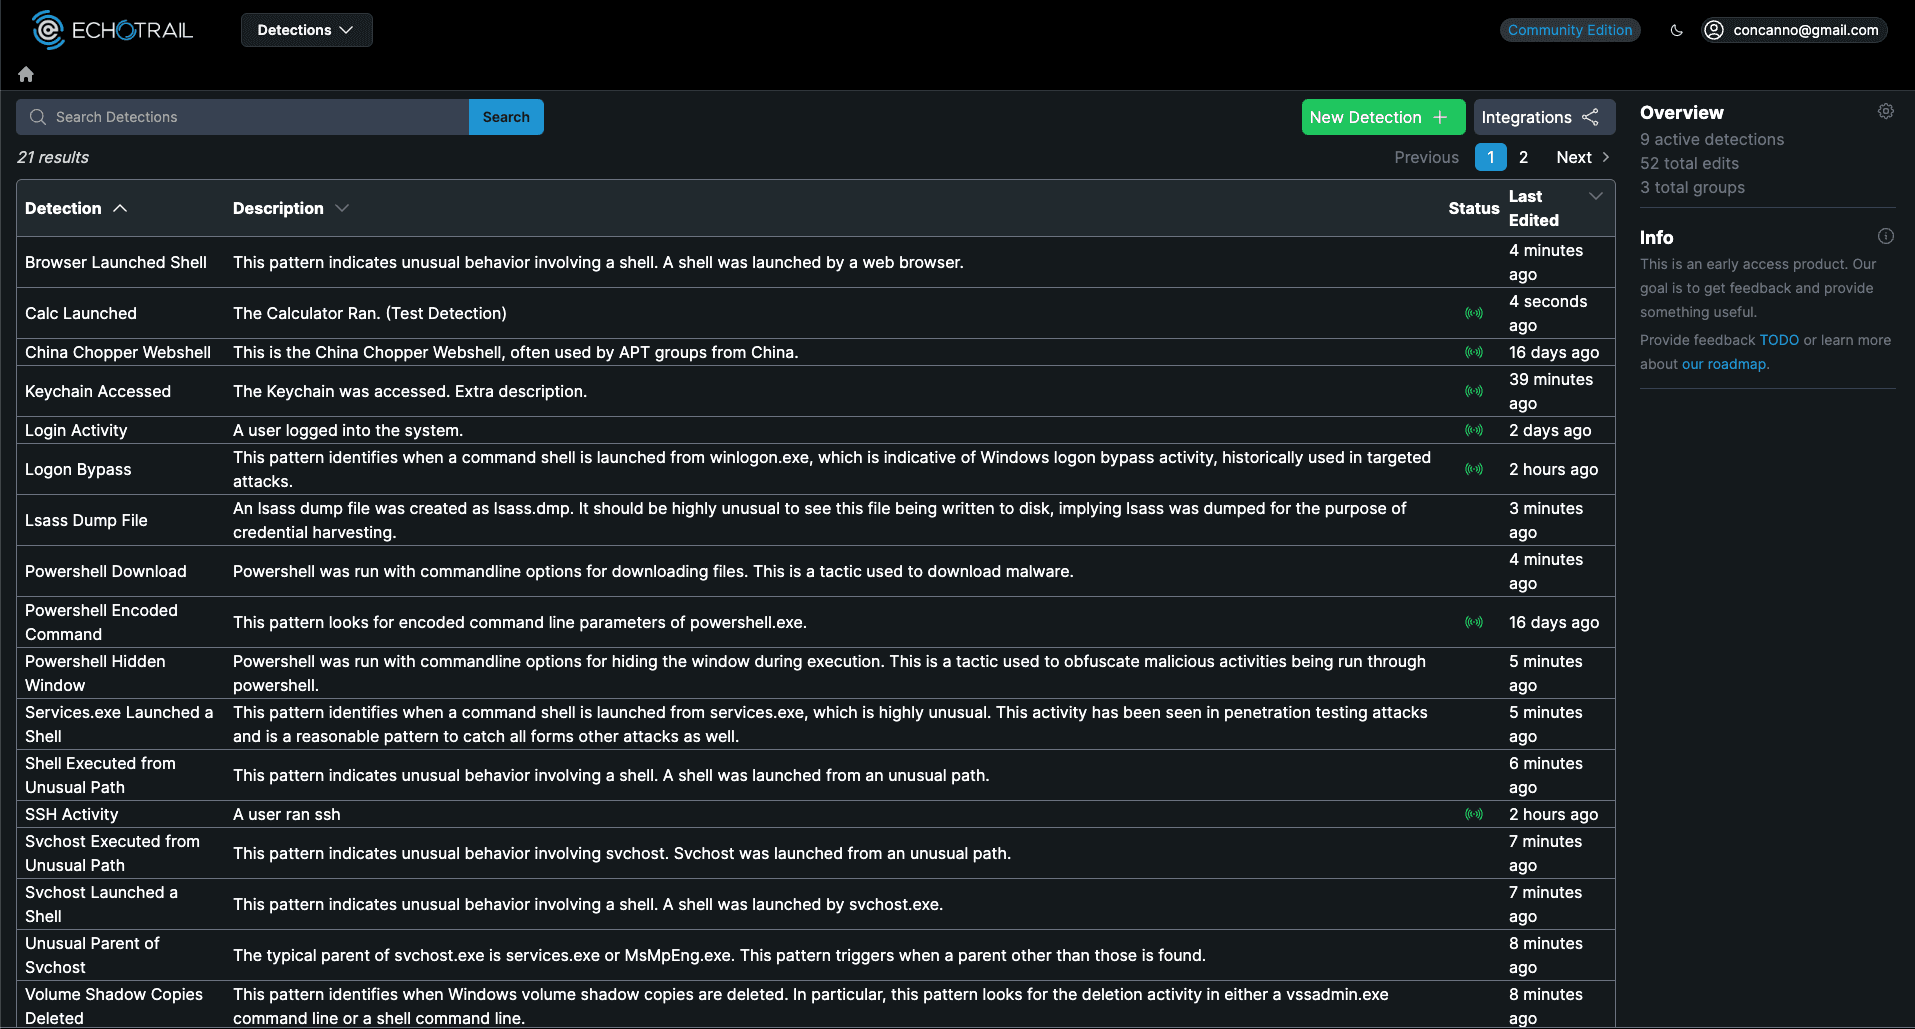Go to Next page
The width and height of the screenshot is (1915, 1029).
tap(1583, 157)
